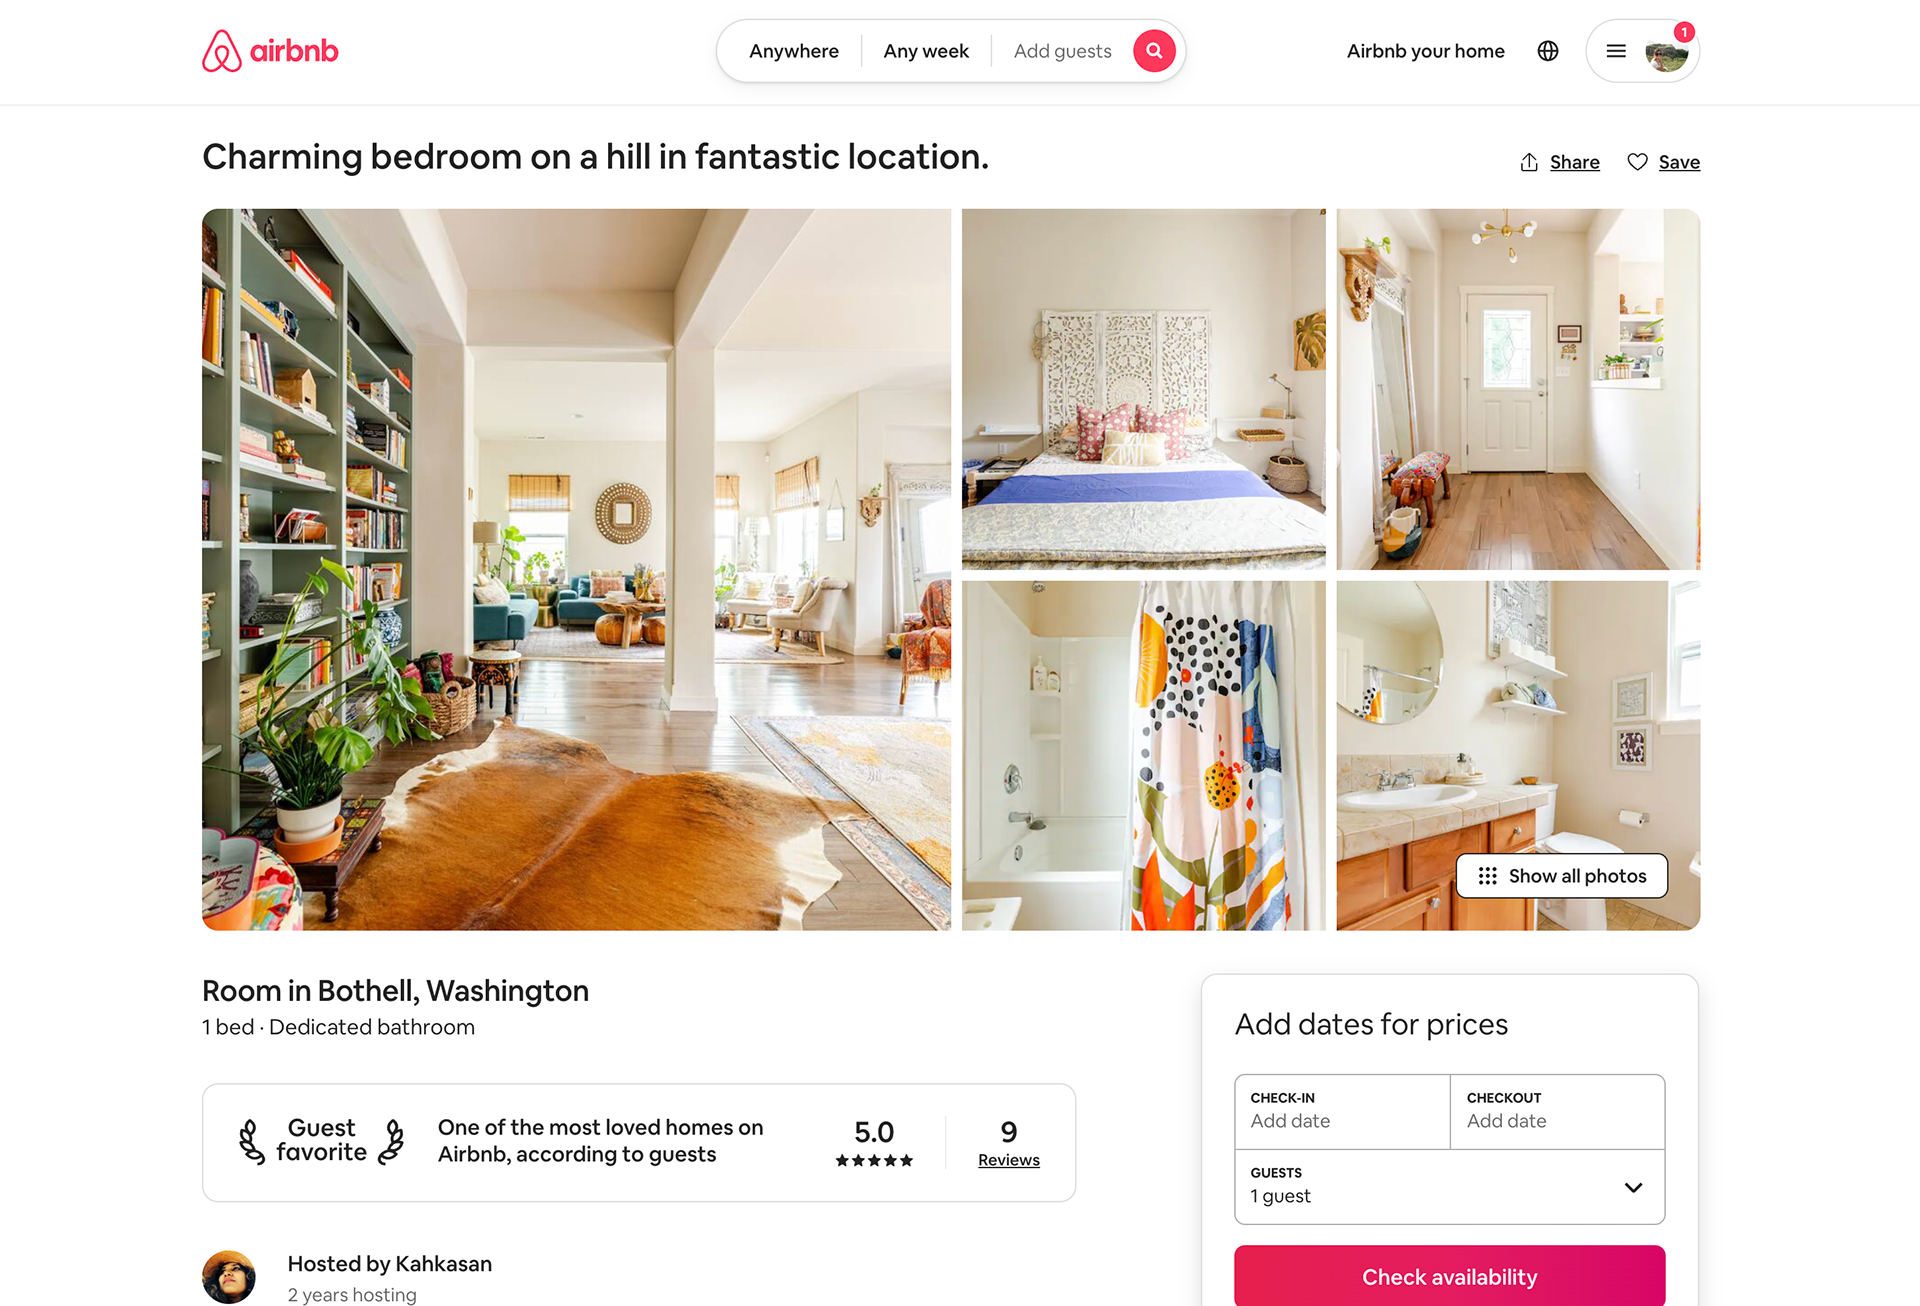Open the floral shower curtain photo
The width and height of the screenshot is (1920, 1306).
click(1143, 756)
